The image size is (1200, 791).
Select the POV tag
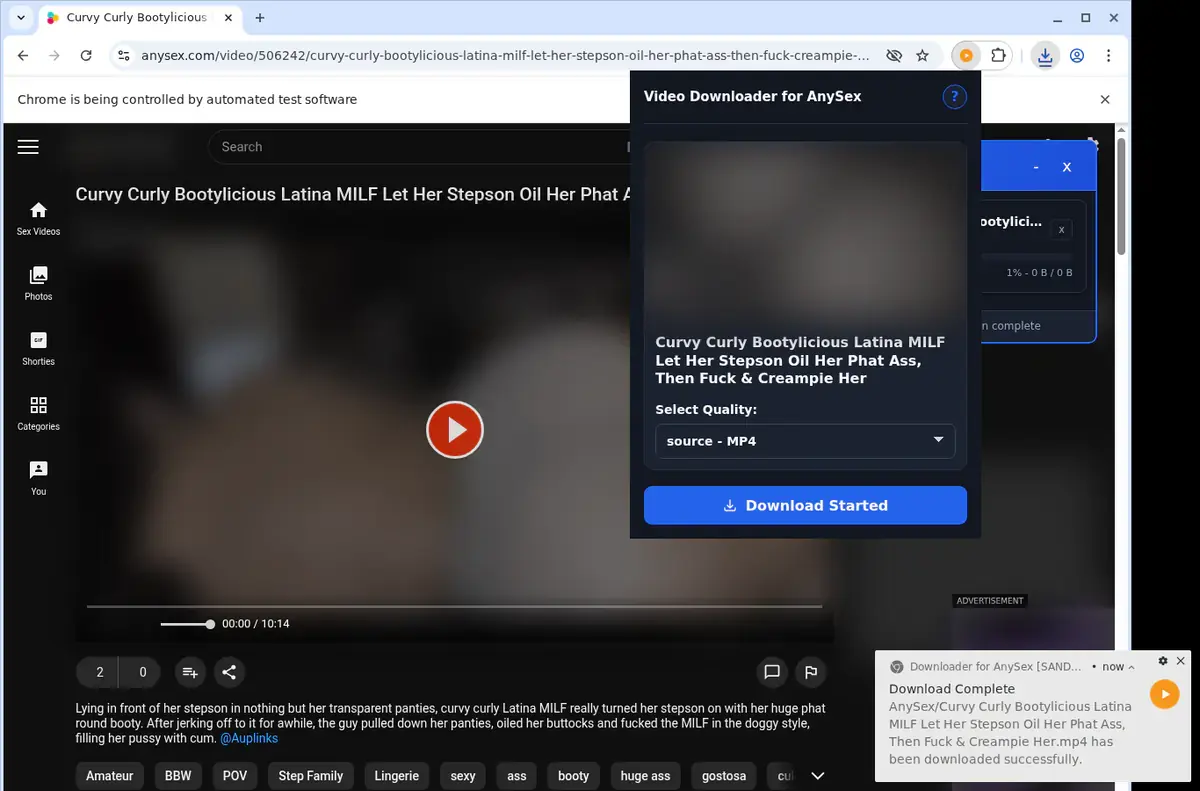(235, 776)
